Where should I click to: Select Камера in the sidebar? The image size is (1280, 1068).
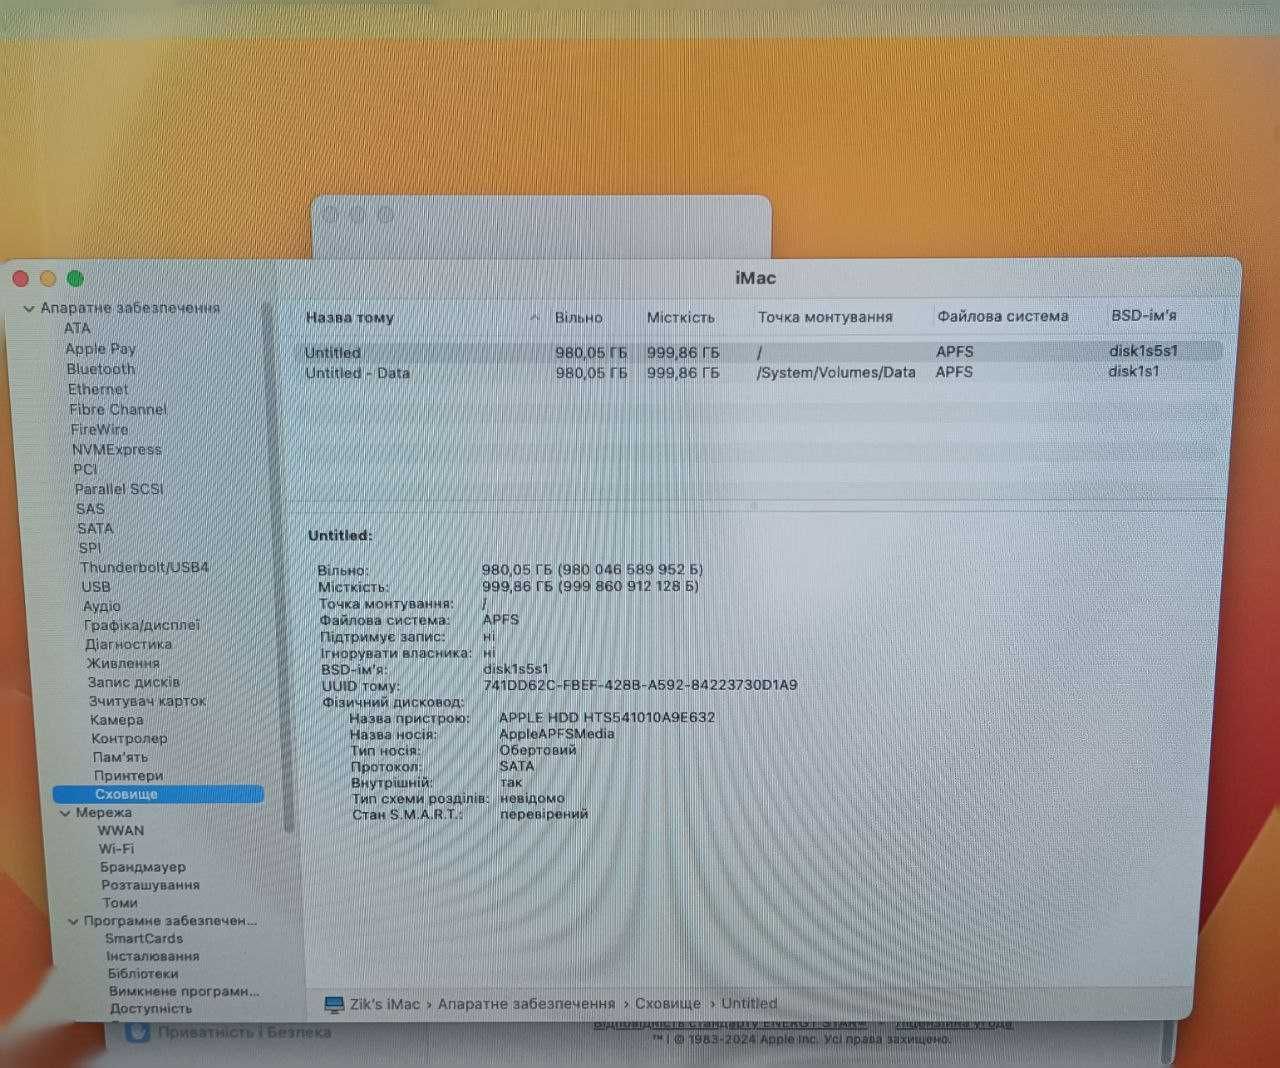pos(117,720)
